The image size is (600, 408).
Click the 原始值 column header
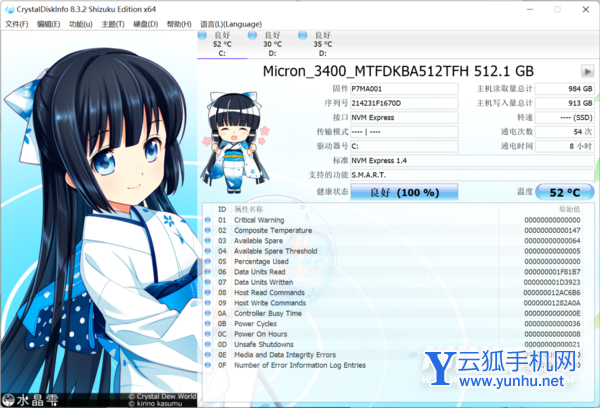[x=570, y=209]
